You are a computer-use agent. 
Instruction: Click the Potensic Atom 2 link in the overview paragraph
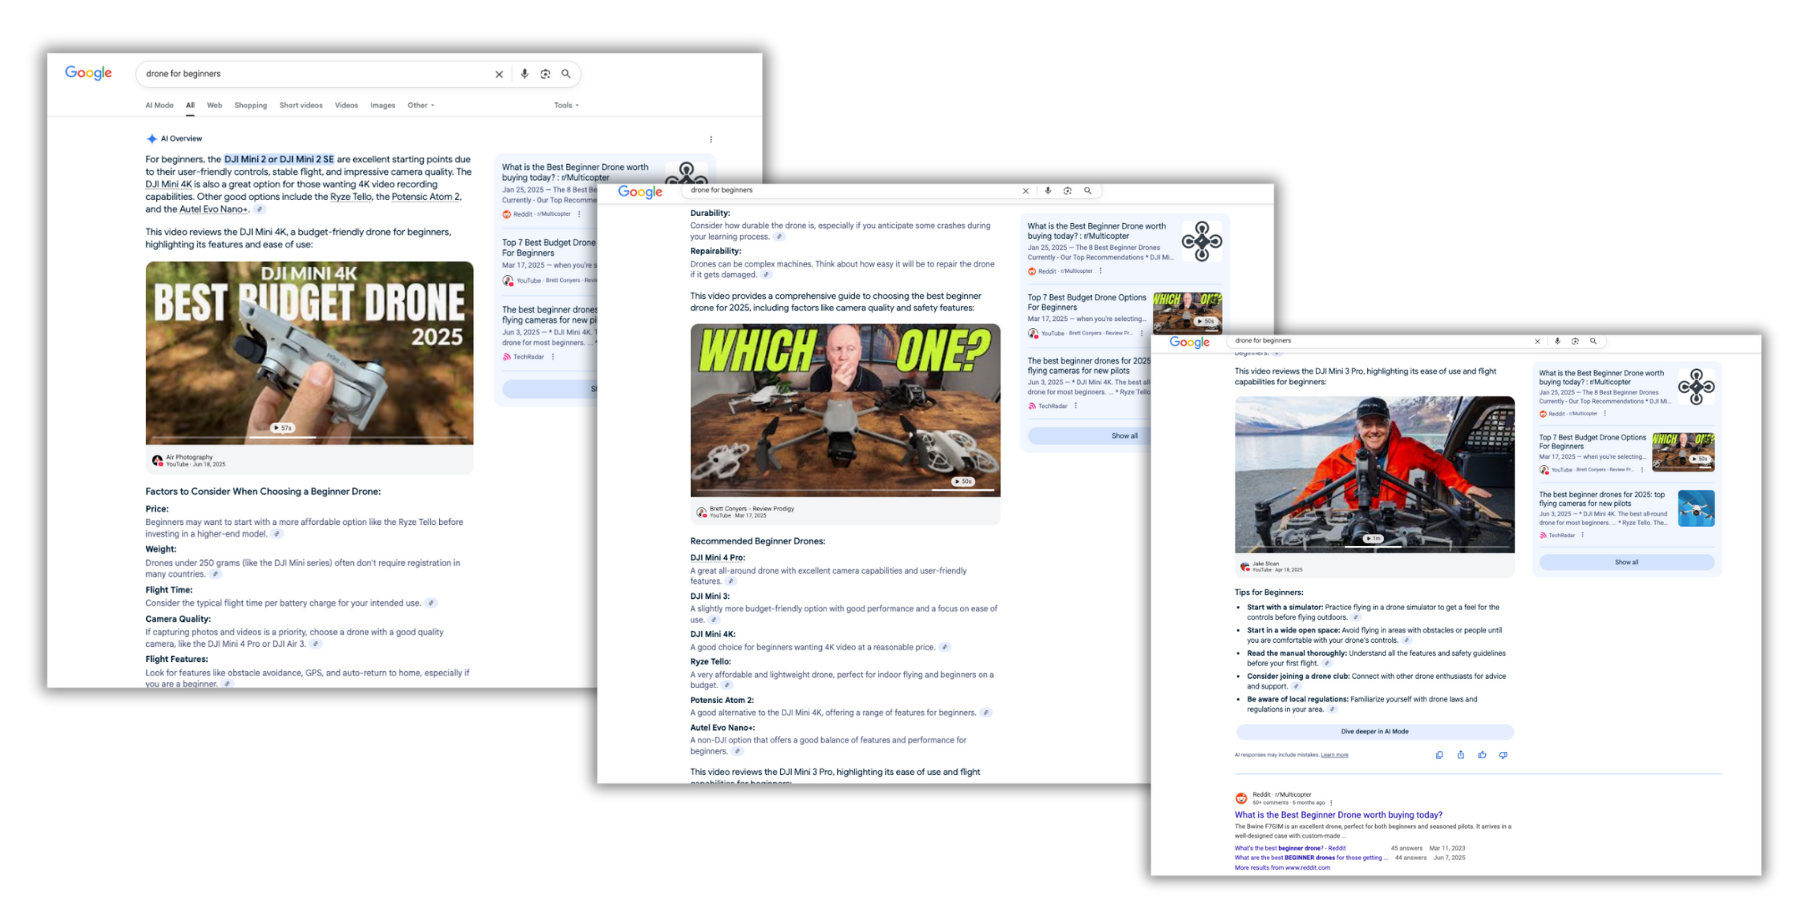pos(426,197)
